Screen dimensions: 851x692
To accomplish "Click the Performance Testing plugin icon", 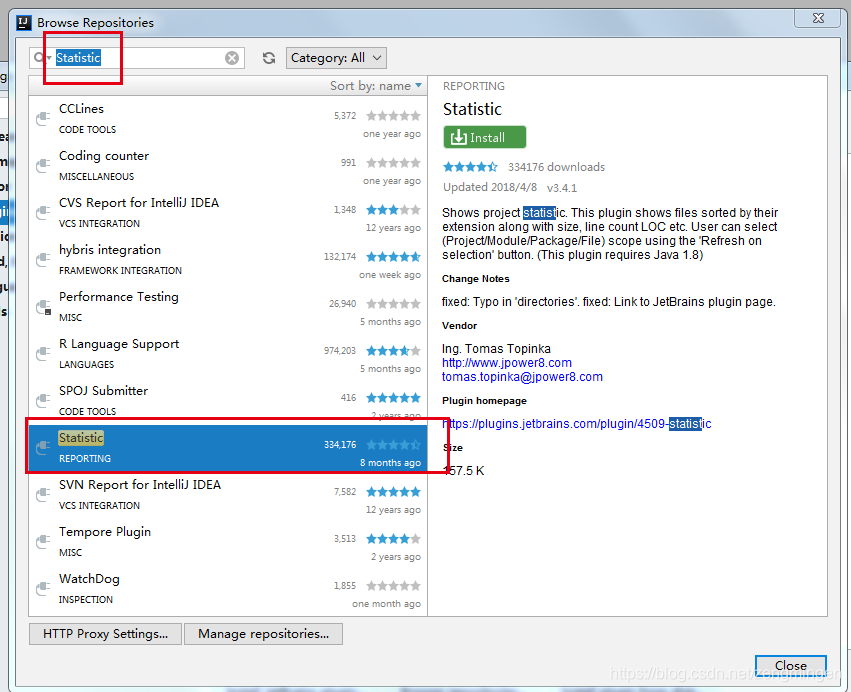I will click(43, 307).
